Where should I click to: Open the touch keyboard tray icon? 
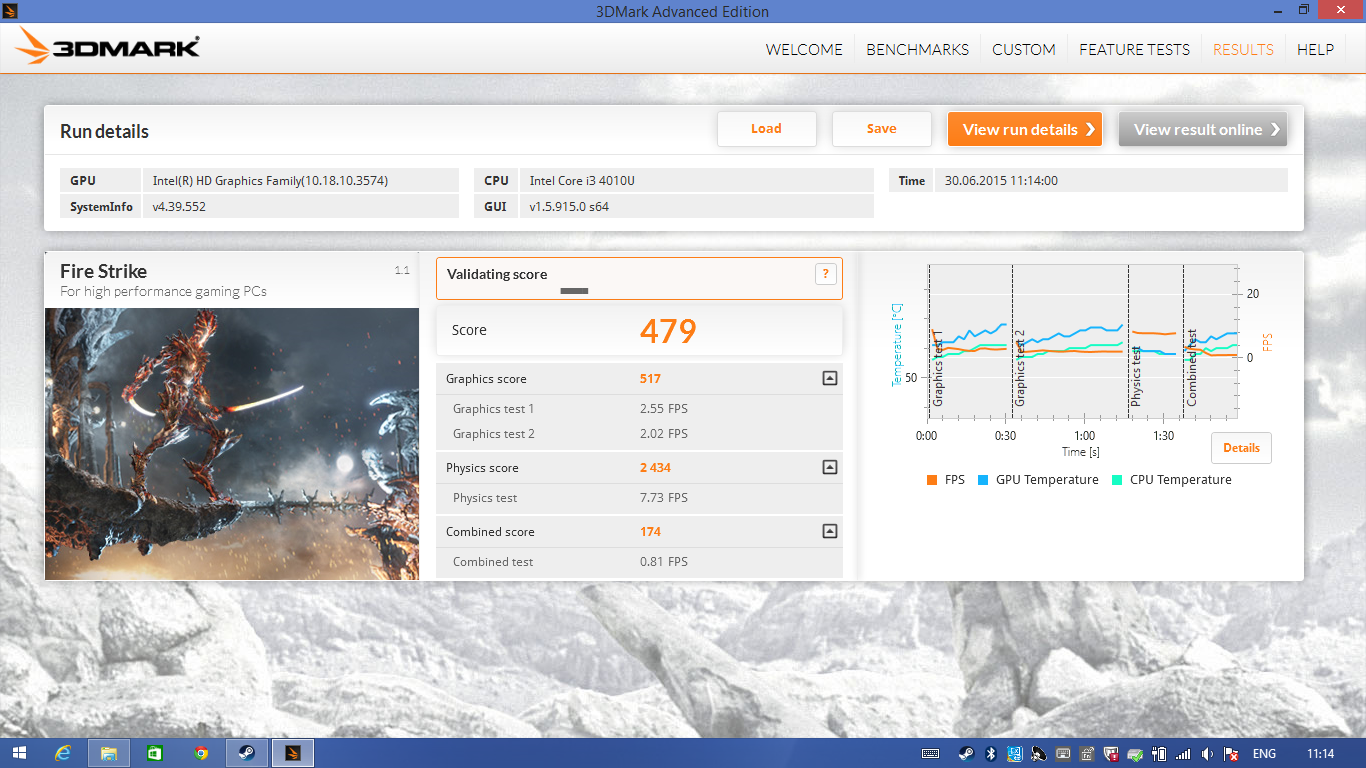[930, 753]
